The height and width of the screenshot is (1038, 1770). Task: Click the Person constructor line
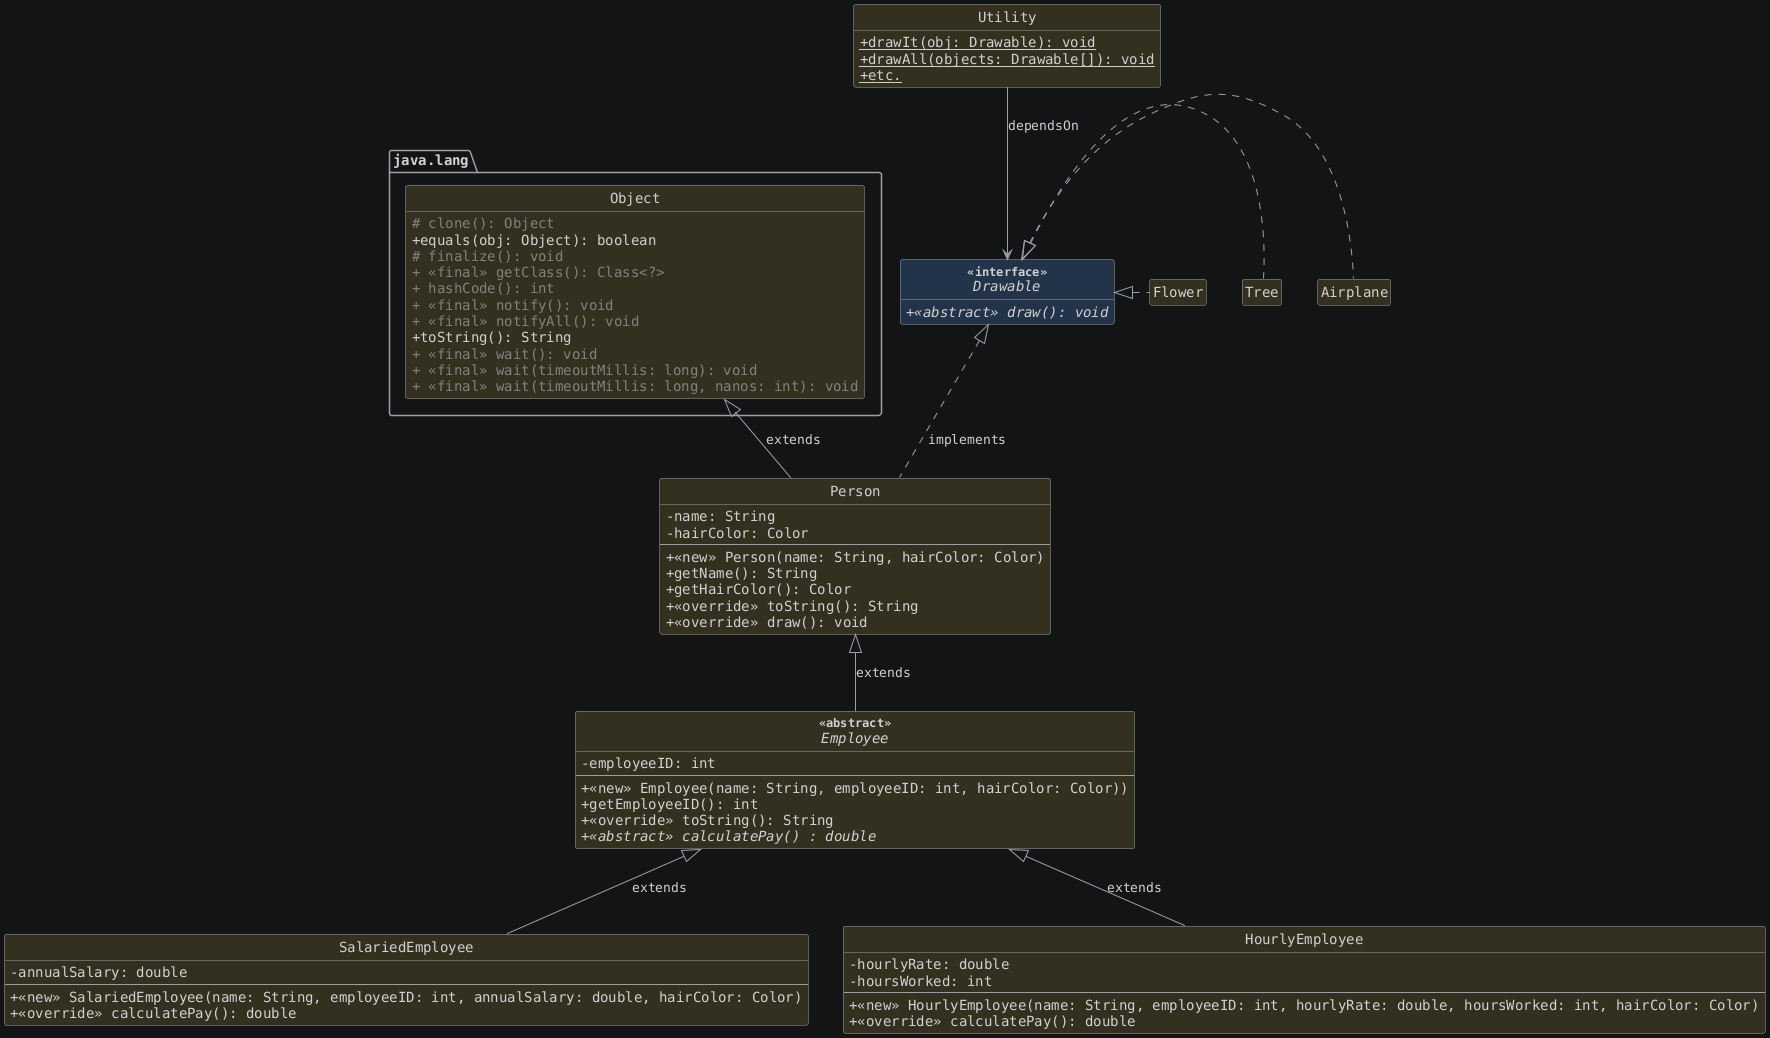click(855, 558)
